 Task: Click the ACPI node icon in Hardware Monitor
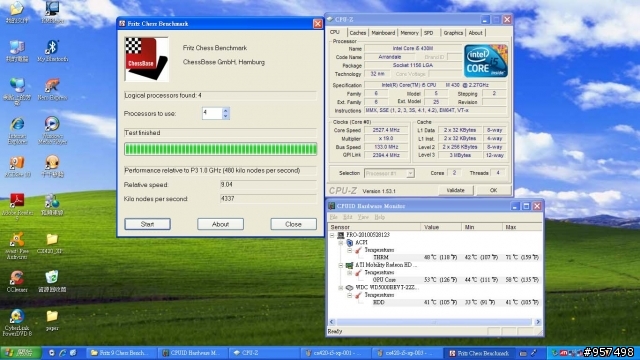(x=350, y=242)
